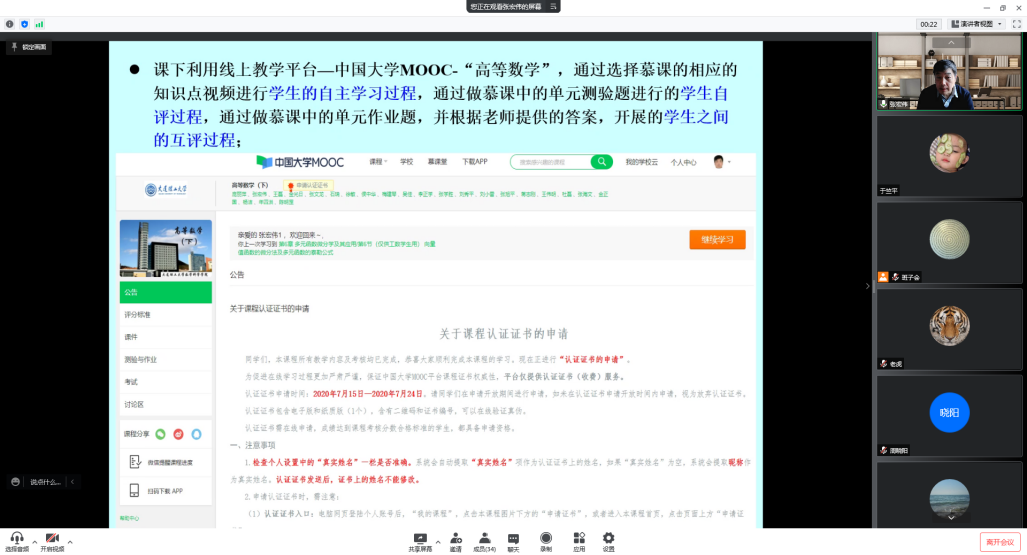Share course via green WeChat icon
The width and height of the screenshot is (1027, 555).
click(160, 434)
